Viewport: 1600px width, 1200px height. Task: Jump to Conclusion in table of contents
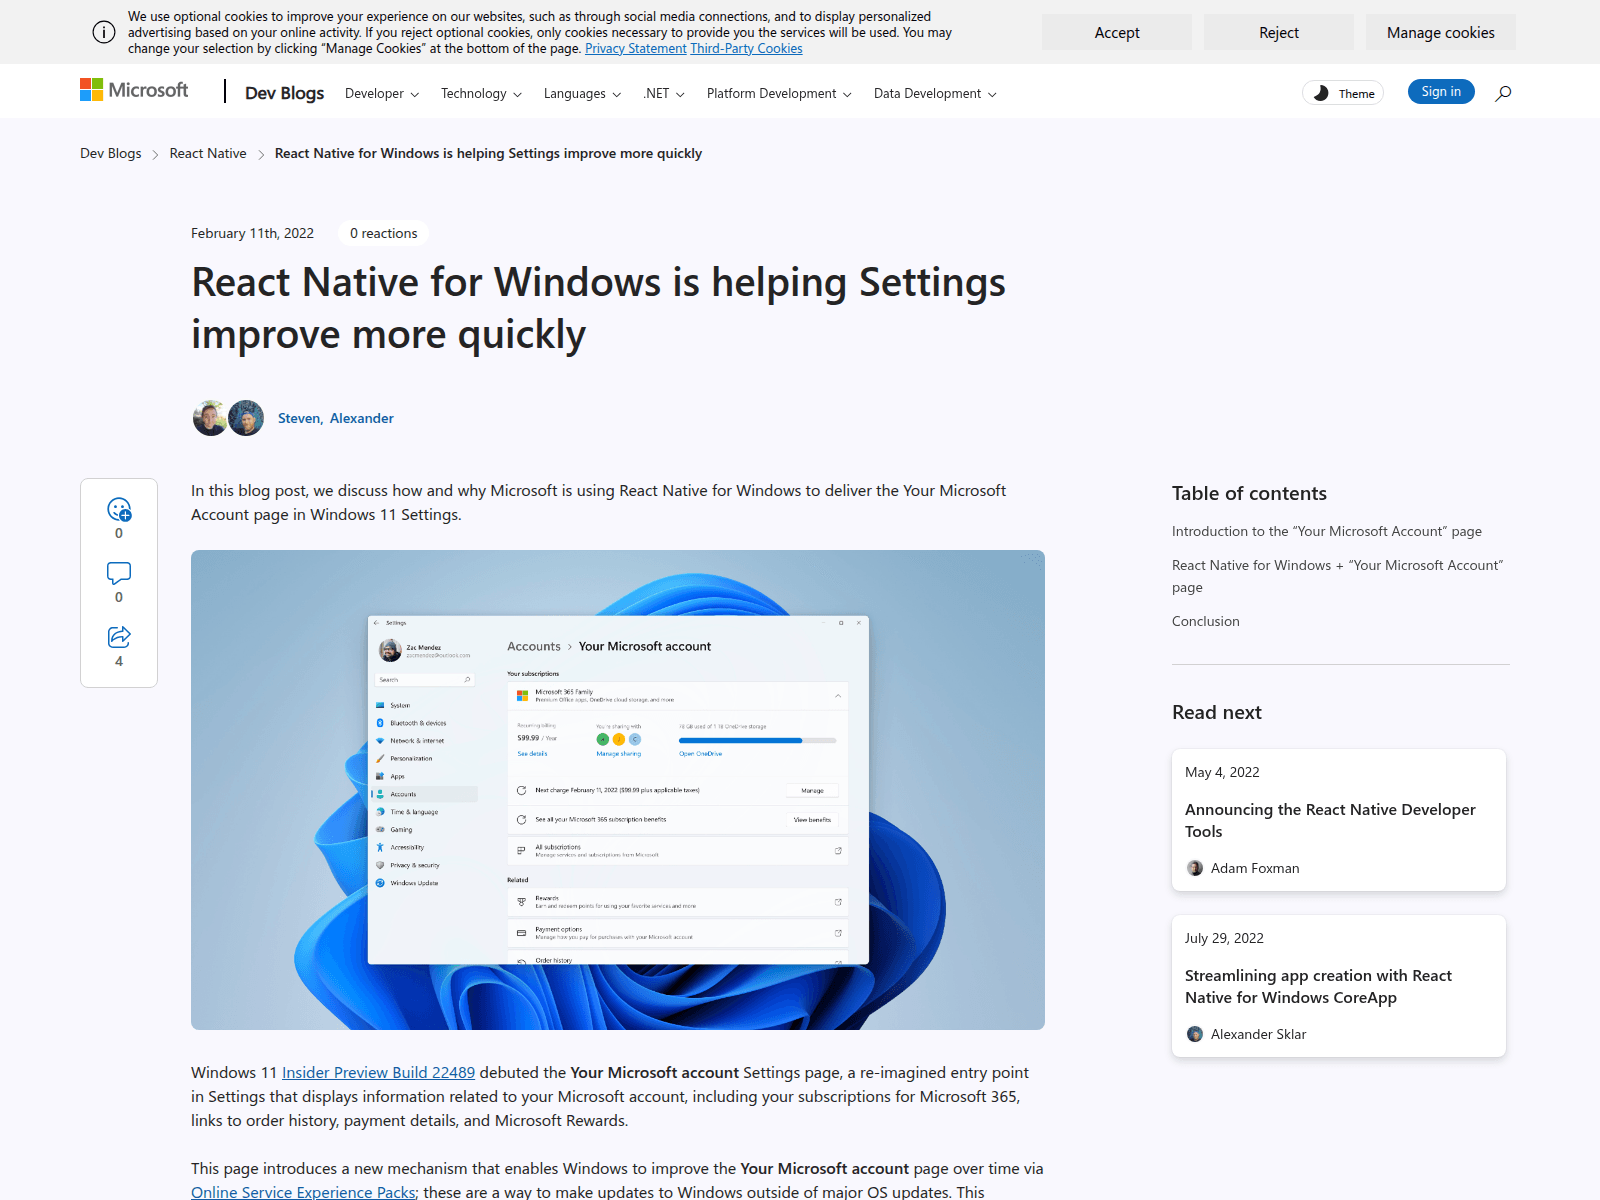point(1206,621)
